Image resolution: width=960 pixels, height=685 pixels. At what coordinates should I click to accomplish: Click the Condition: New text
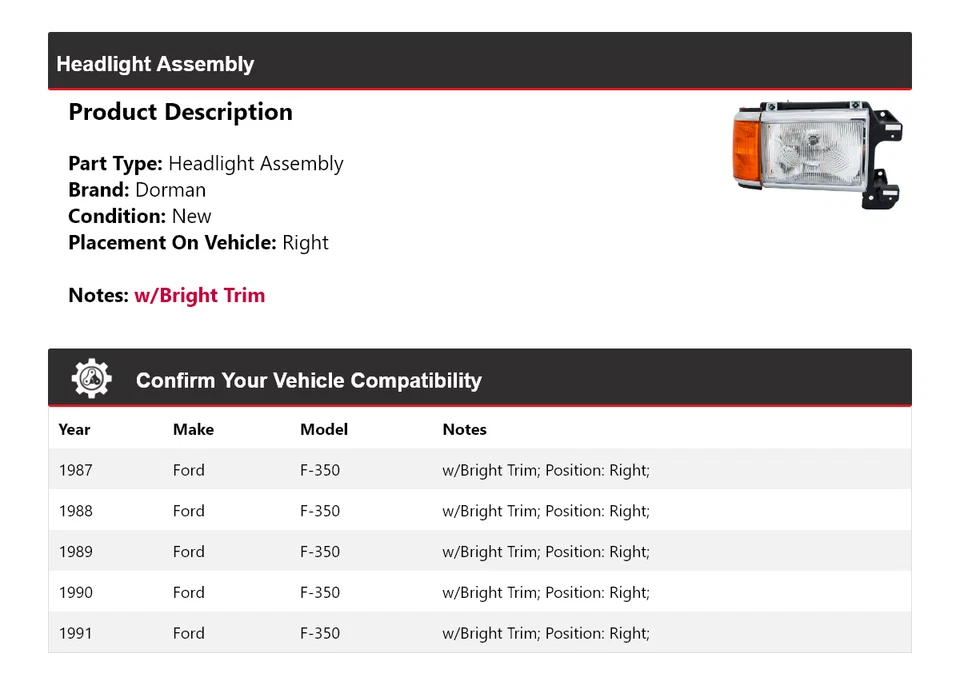pyautogui.click(x=140, y=216)
